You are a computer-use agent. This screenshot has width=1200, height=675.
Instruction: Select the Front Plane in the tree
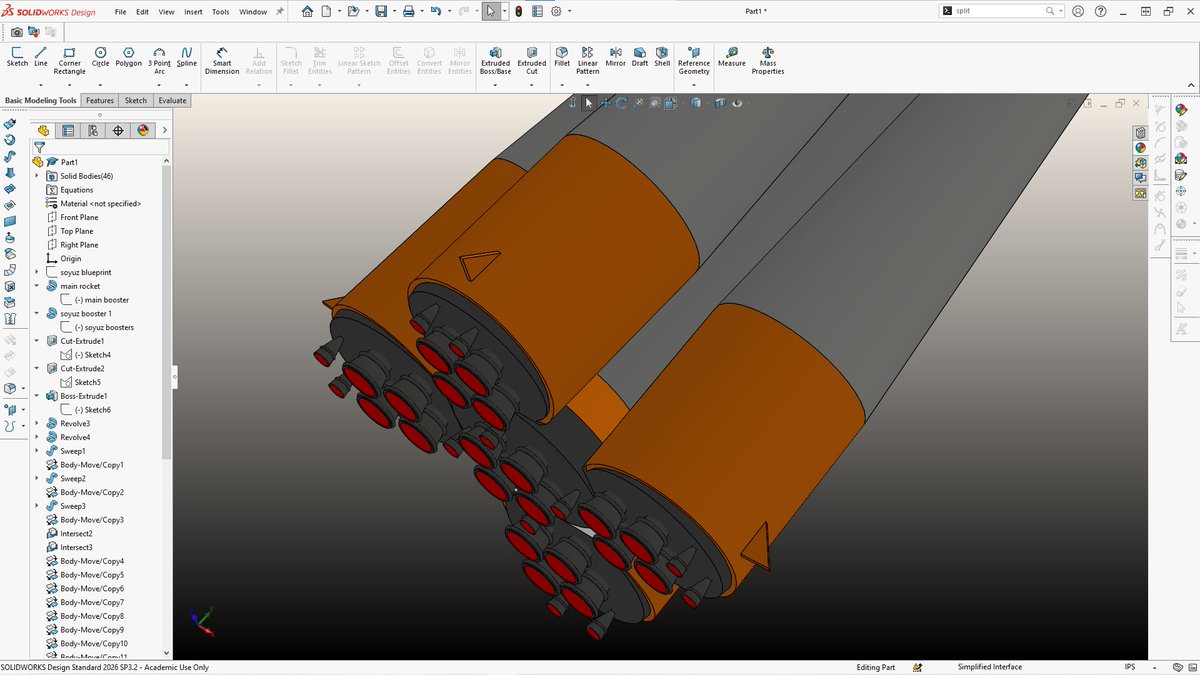[x=79, y=217]
